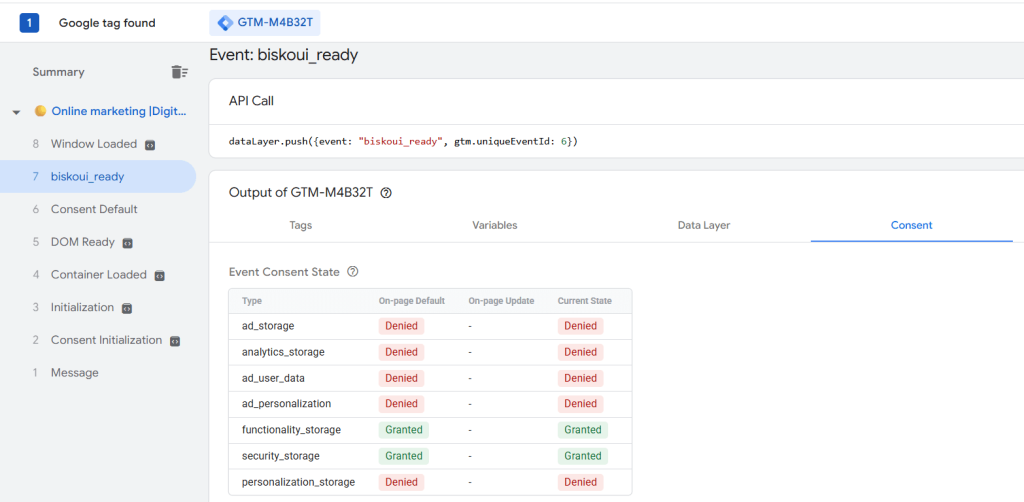Click the help icon next to Output of GTM-M4B32T

386,193
